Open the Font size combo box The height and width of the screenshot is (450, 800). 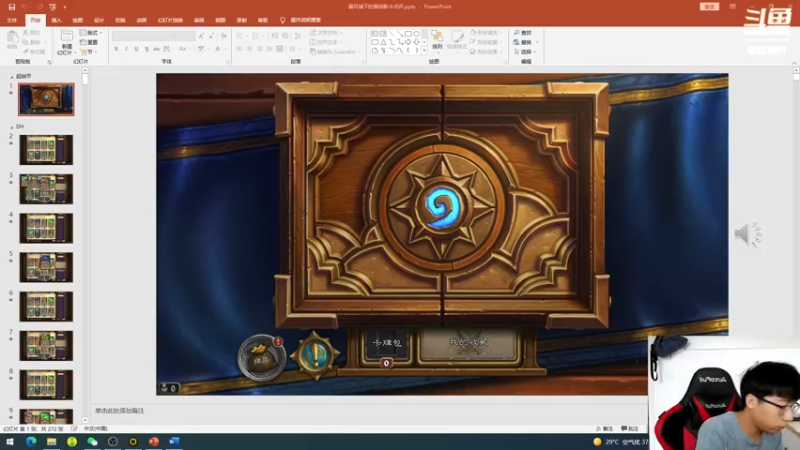(x=184, y=36)
